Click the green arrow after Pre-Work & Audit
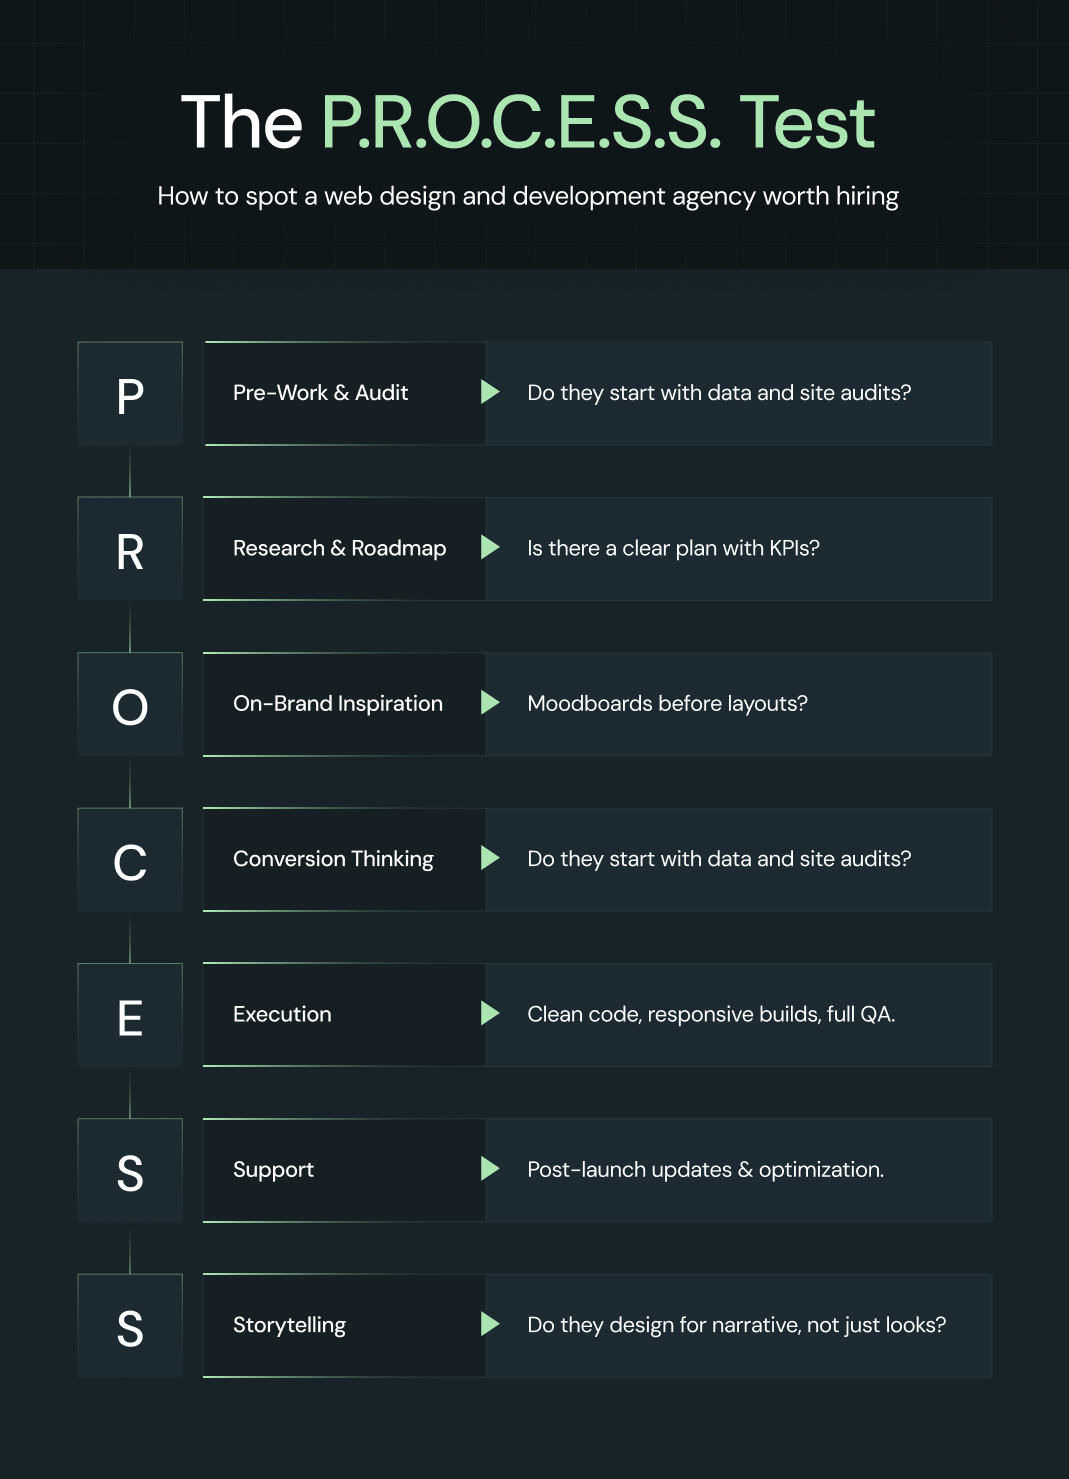 coord(490,392)
